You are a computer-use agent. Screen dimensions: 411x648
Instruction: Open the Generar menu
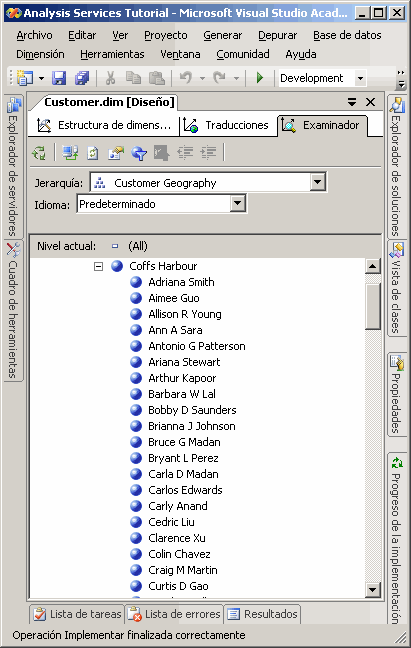[223, 36]
